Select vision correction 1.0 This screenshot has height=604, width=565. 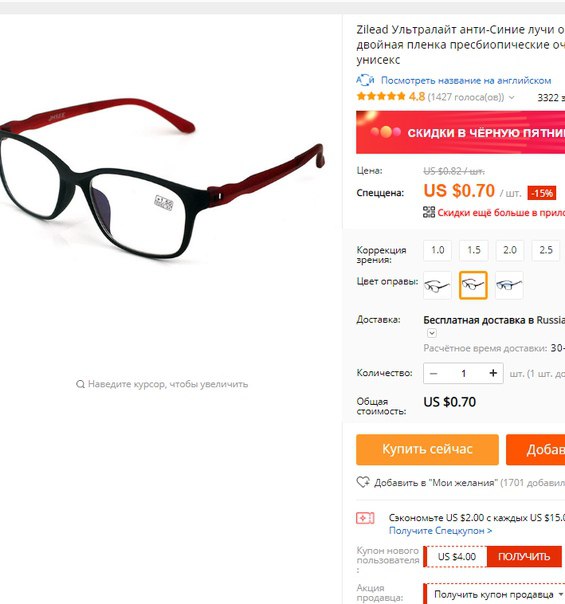tap(438, 250)
